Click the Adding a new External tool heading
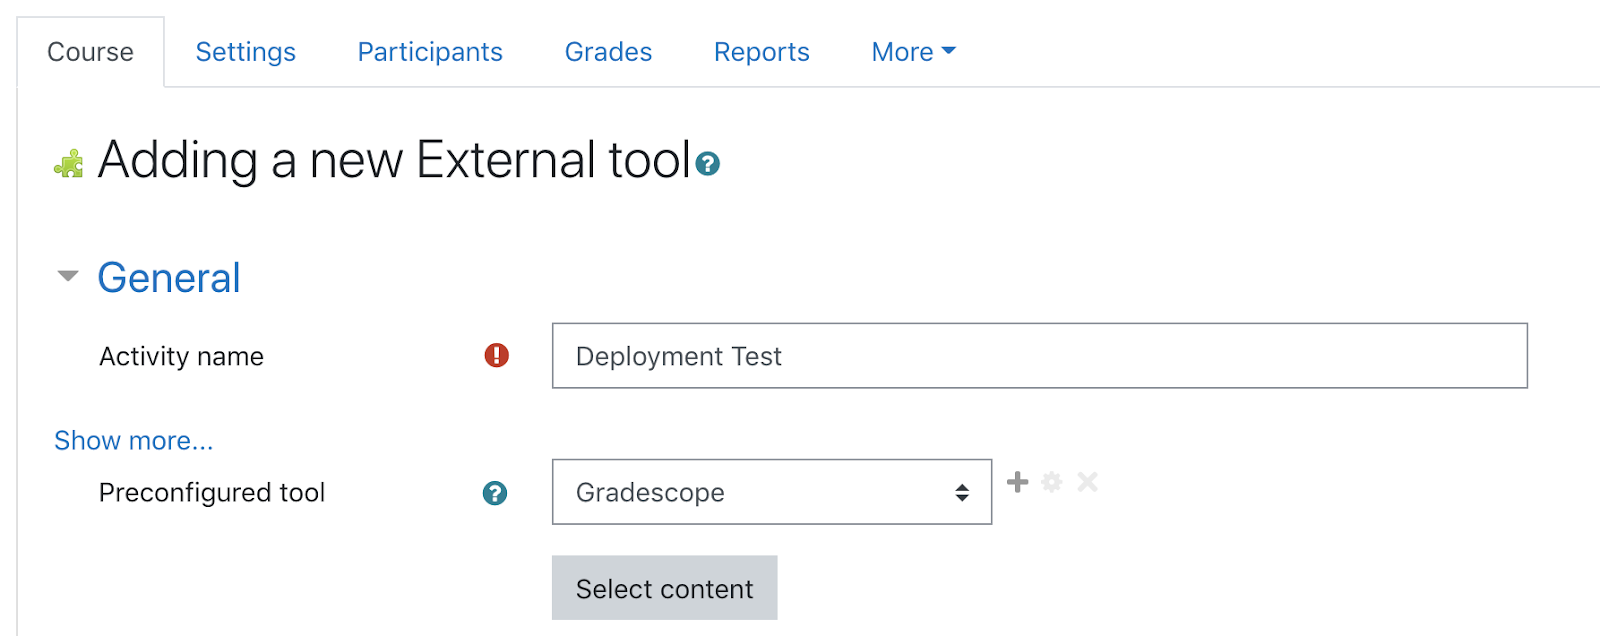Image resolution: width=1600 pixels, height=636 pixels. click(395, 160)
